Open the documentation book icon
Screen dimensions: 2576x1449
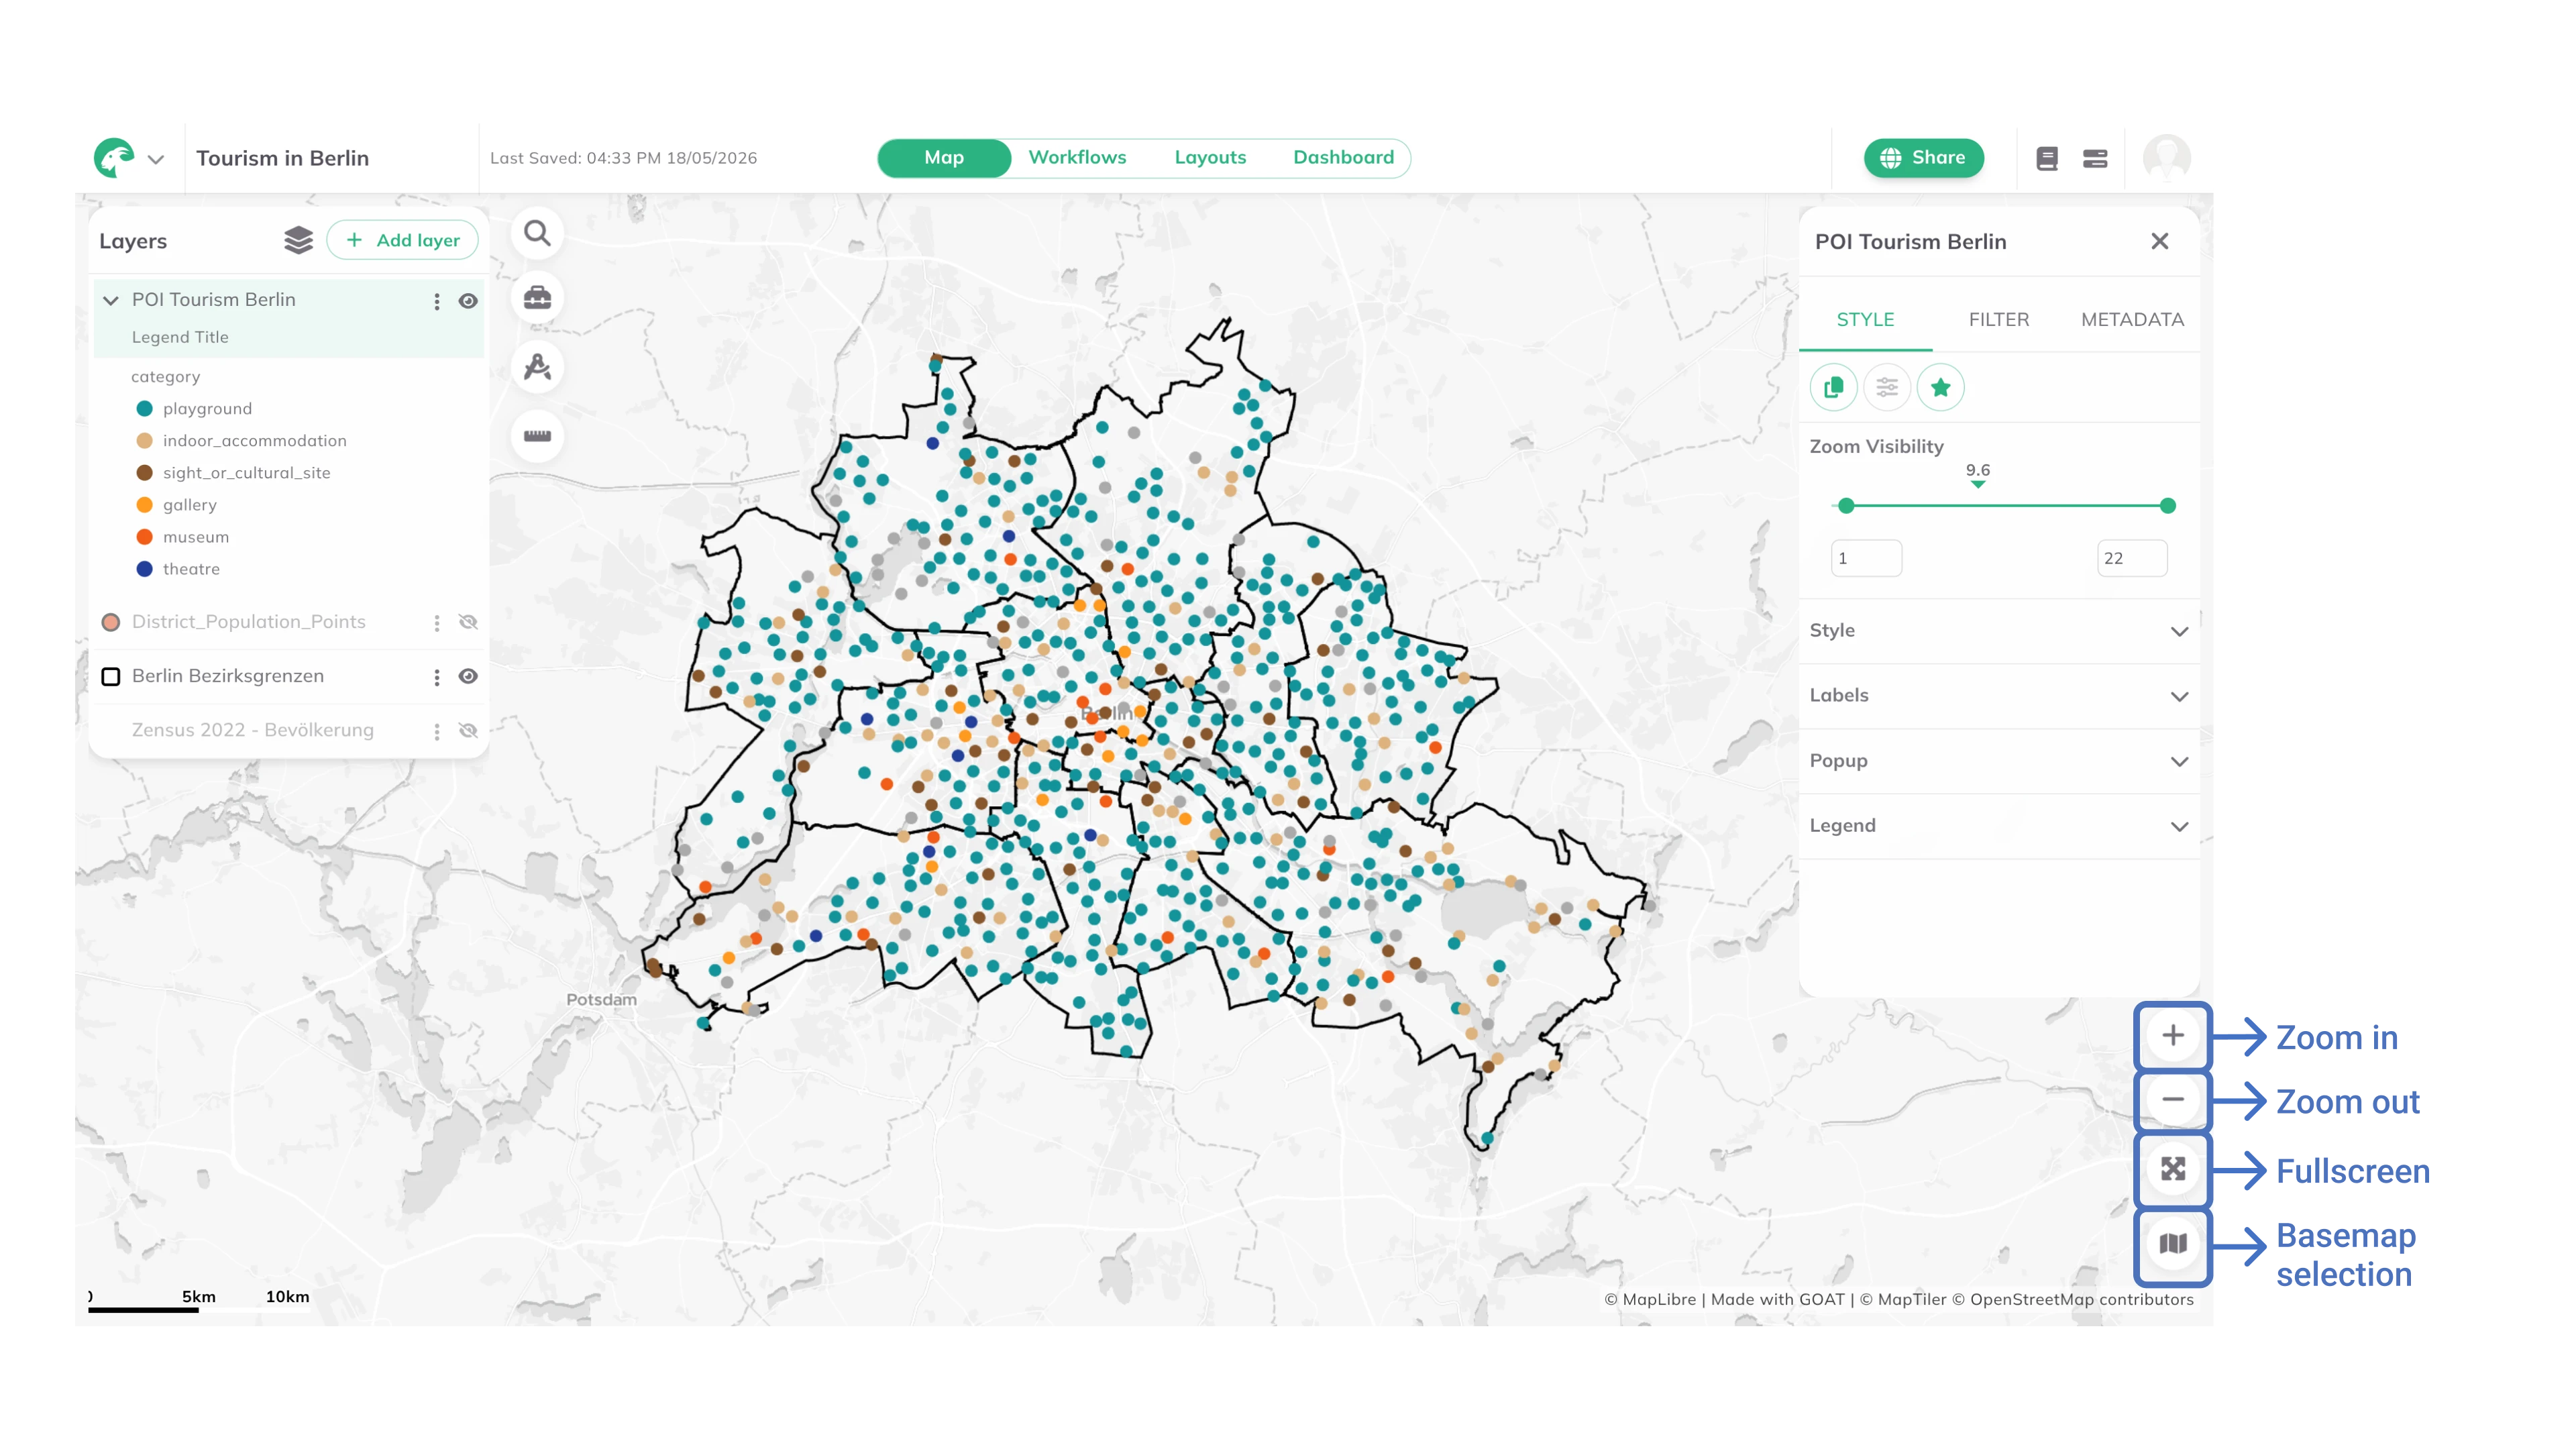[x=2047, y=158]
